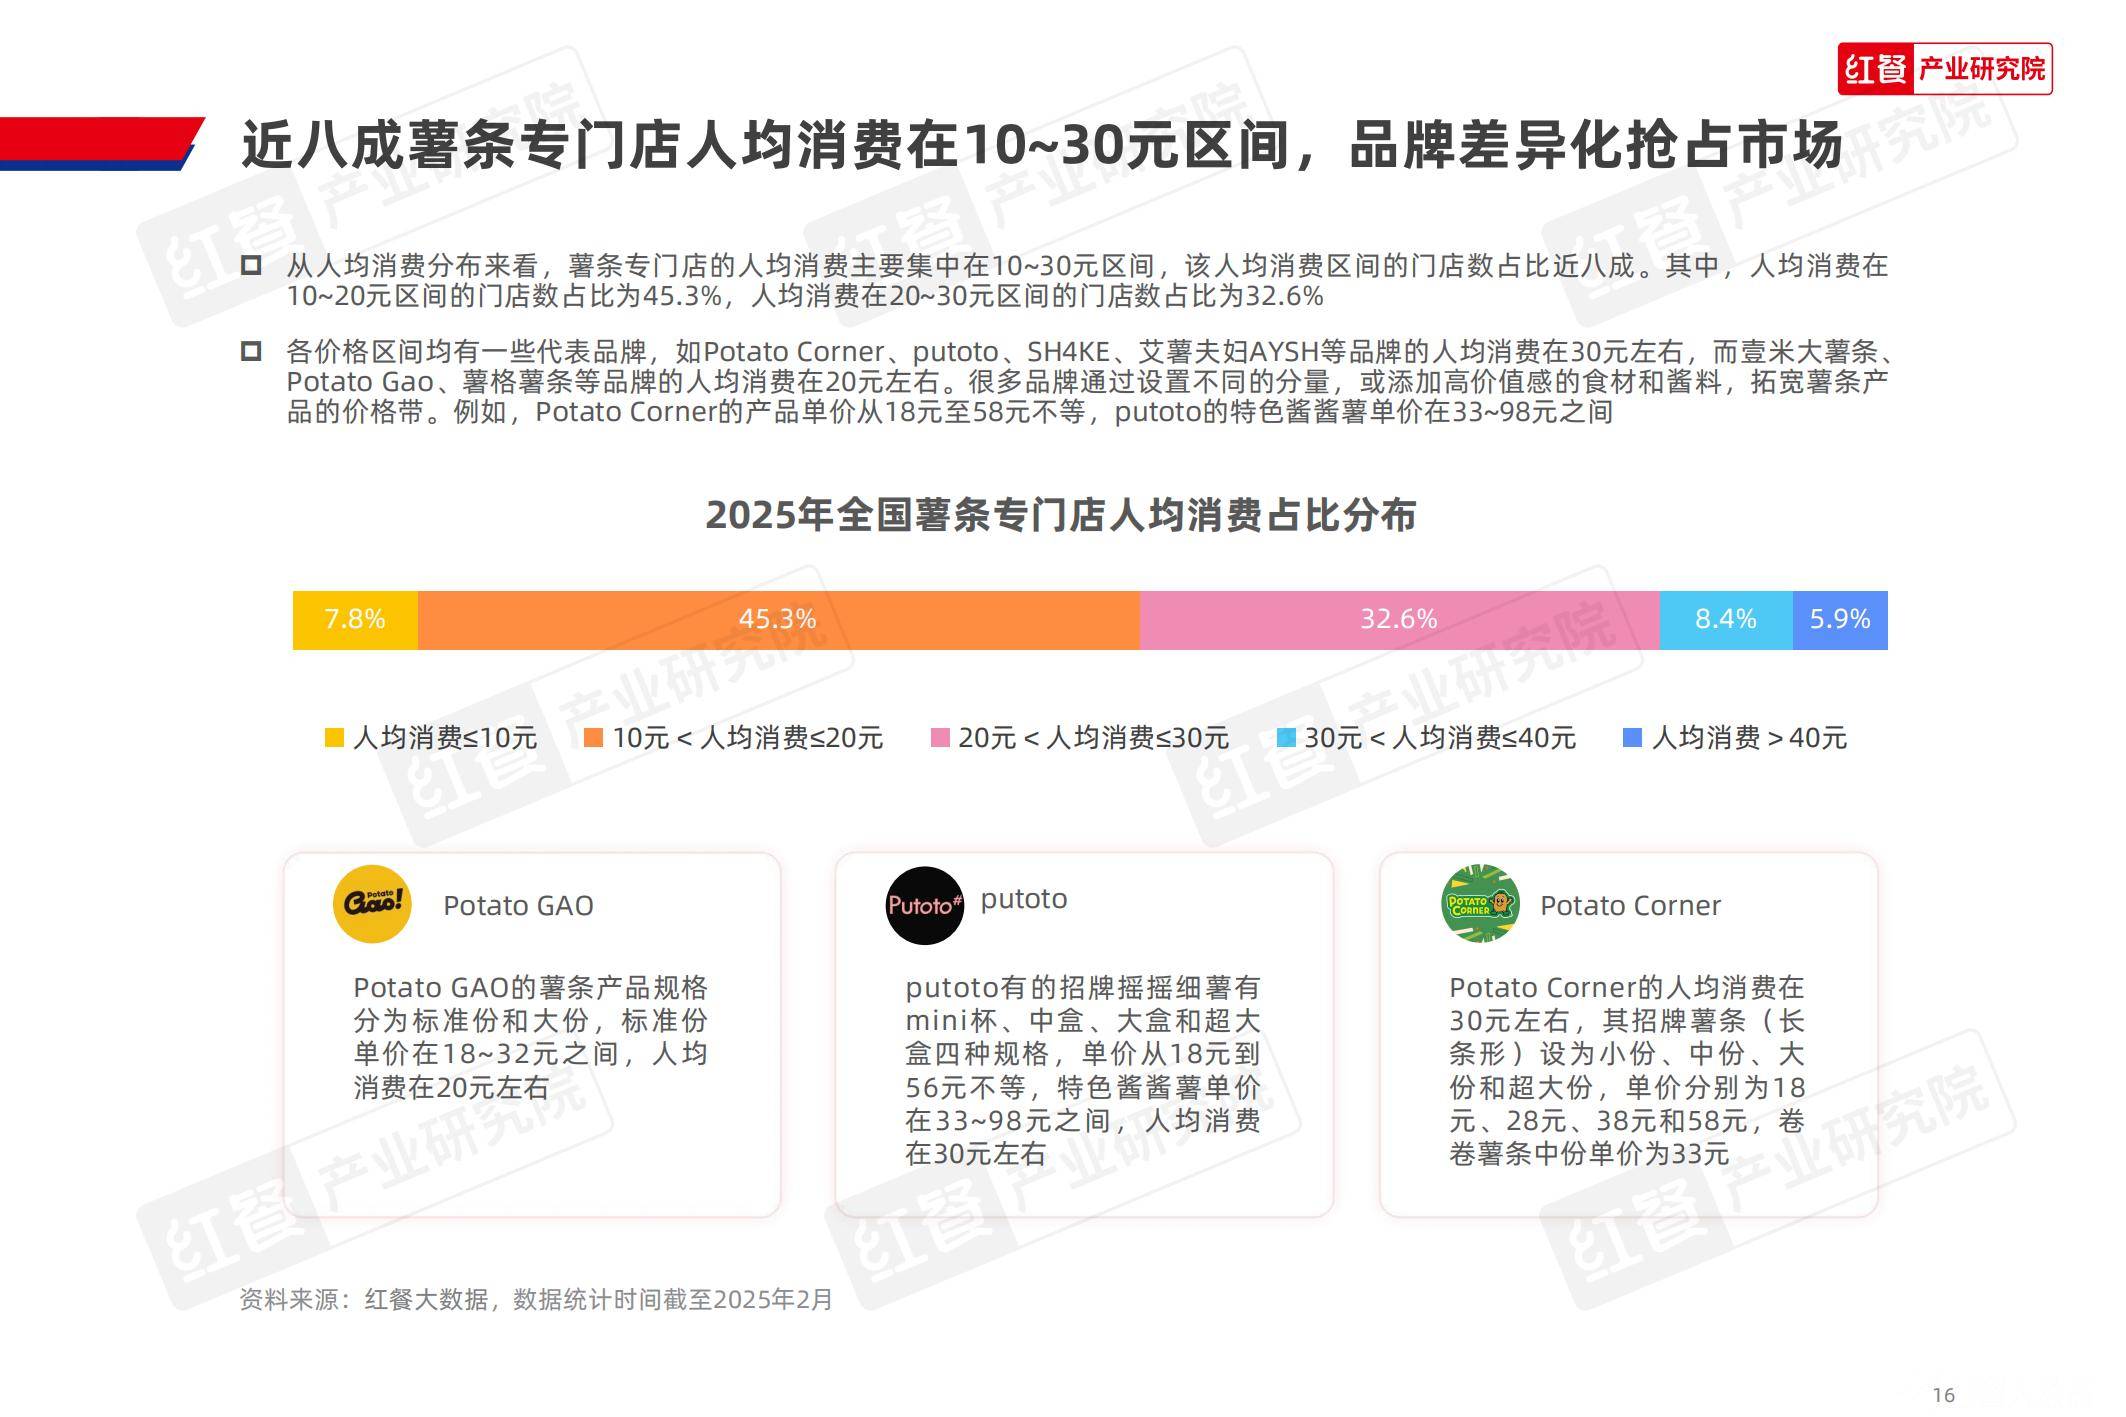Click the second bullet square before 各价格区间均有
Image resolution: width=2126 pixels, height=1417 pixels.
pyautogui.click(x=251, y=351)
